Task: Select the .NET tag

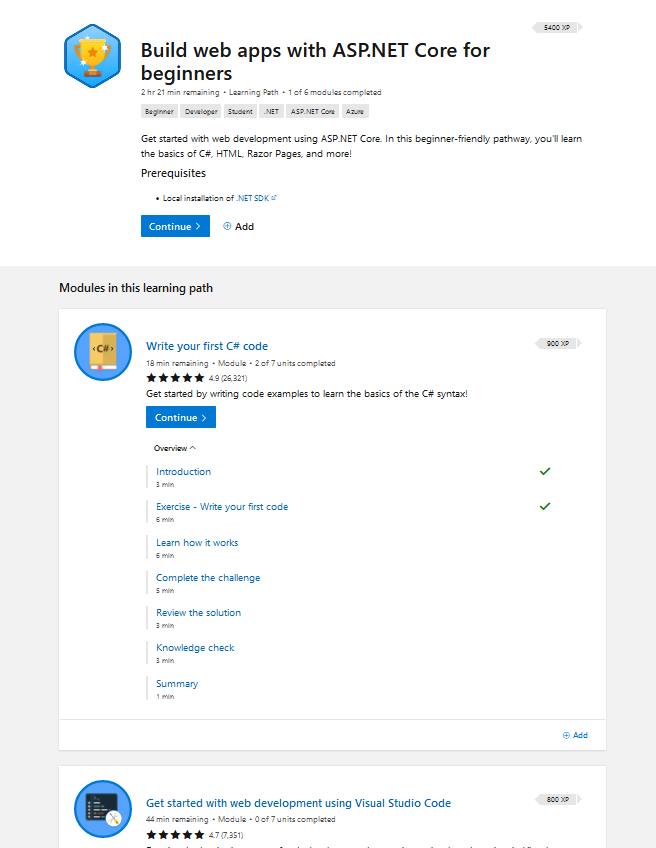Action: pos(271,111)
